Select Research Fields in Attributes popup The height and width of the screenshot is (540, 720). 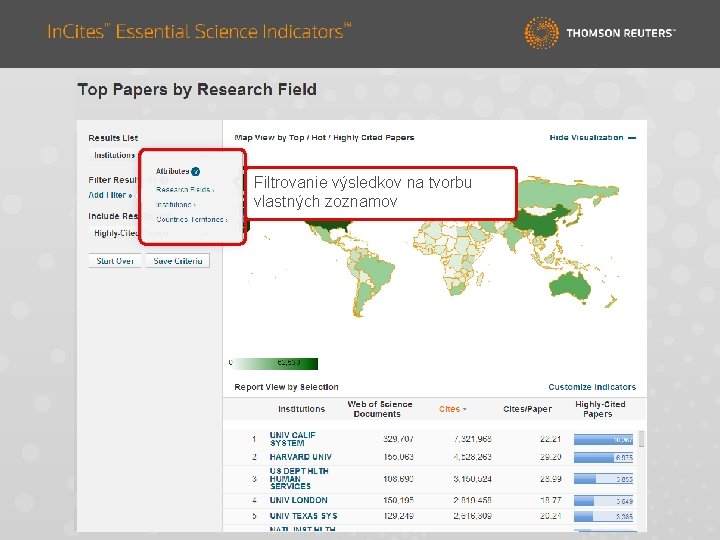pyautogui.click(x=185, y=189)
